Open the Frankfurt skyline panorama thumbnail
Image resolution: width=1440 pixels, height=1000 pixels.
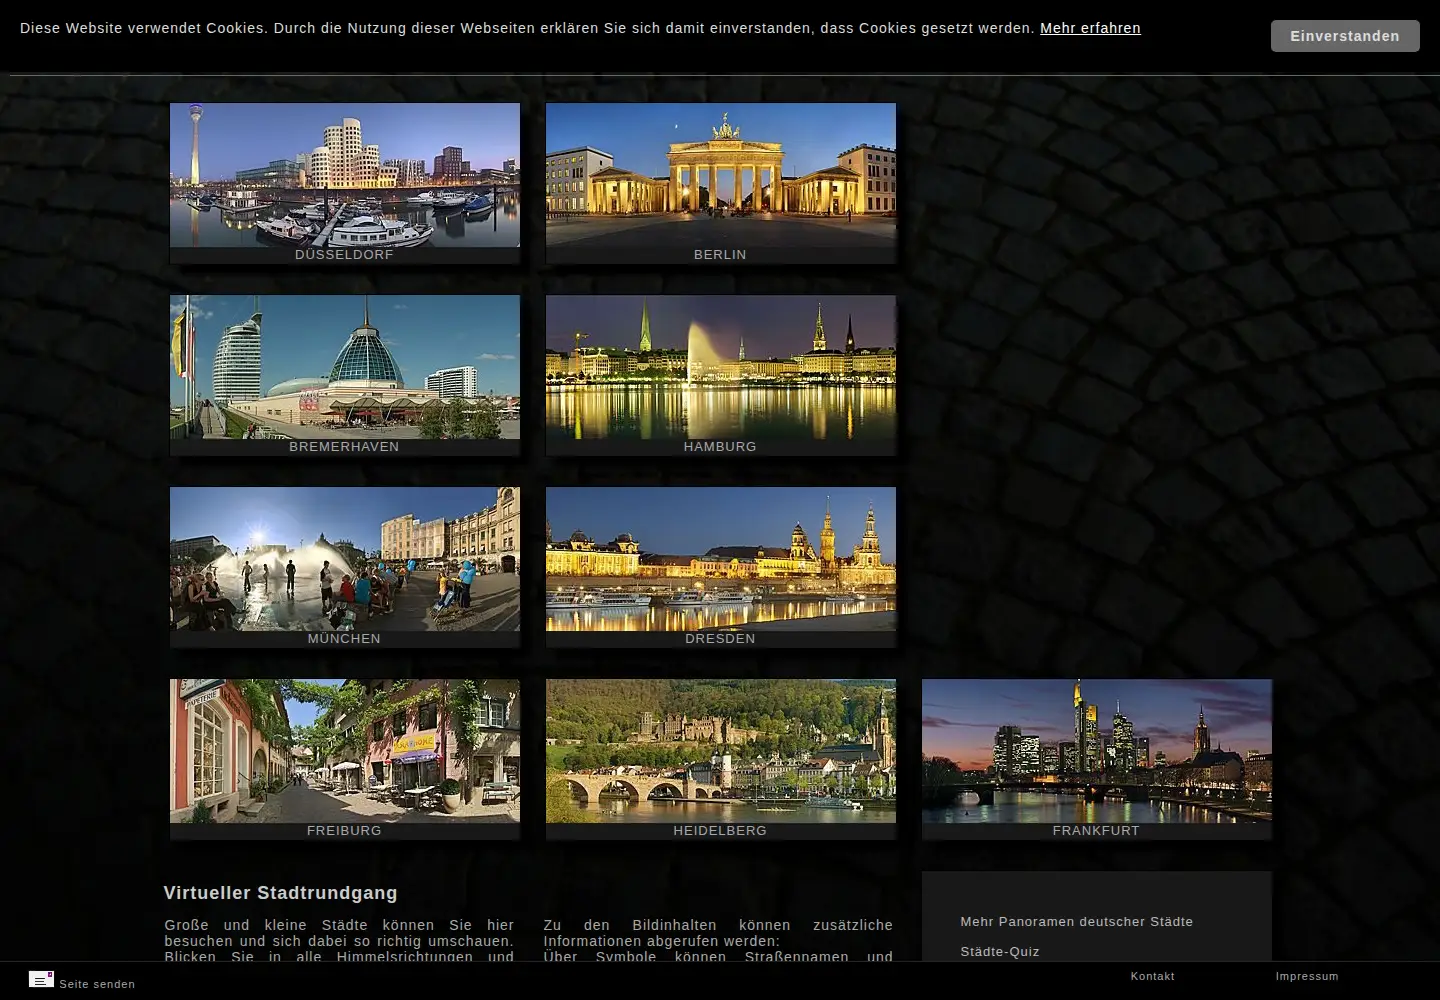[x=1097, y=751]
